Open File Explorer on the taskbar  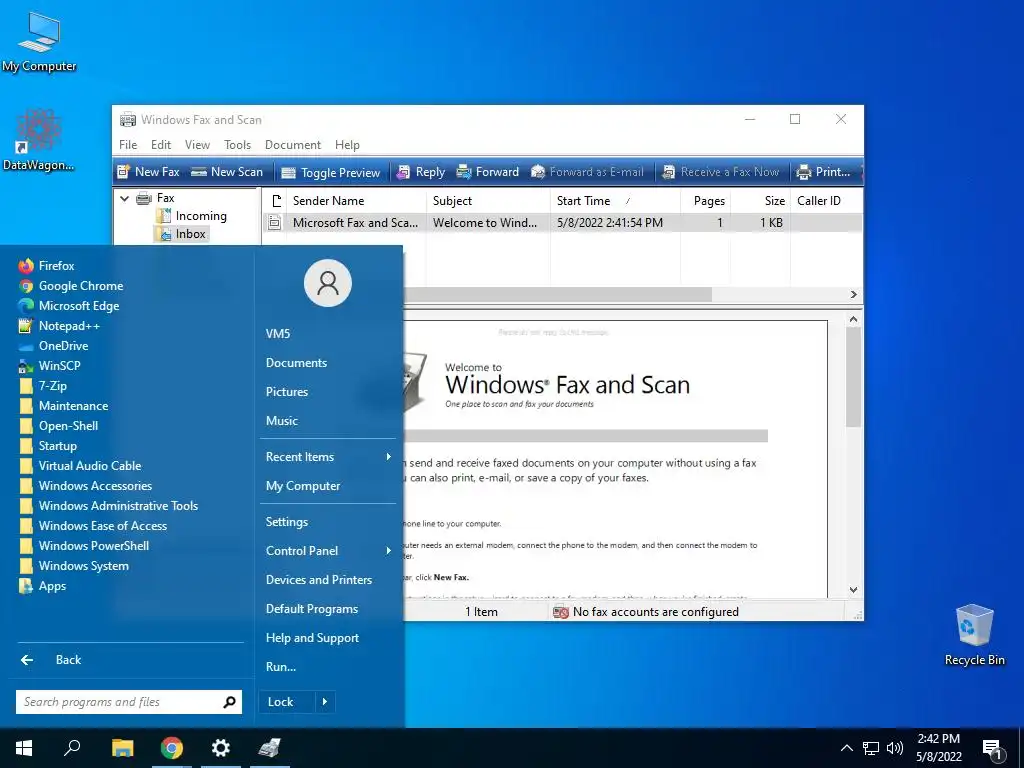[122, 748]
